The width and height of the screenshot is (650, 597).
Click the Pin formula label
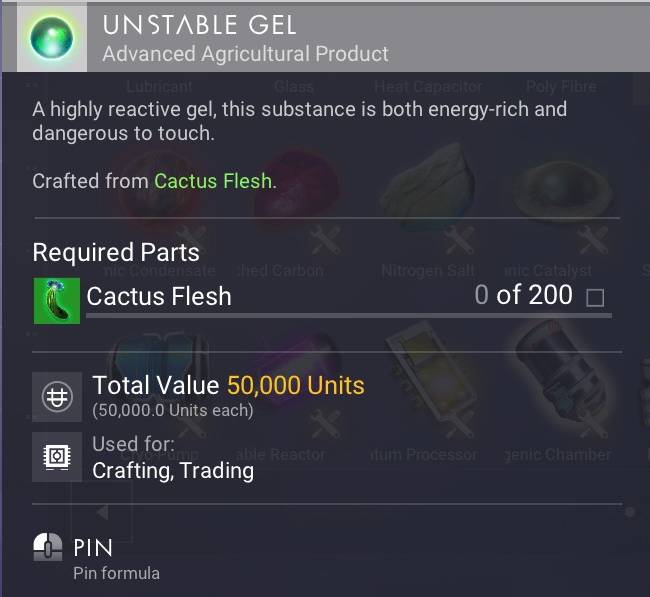116,573
